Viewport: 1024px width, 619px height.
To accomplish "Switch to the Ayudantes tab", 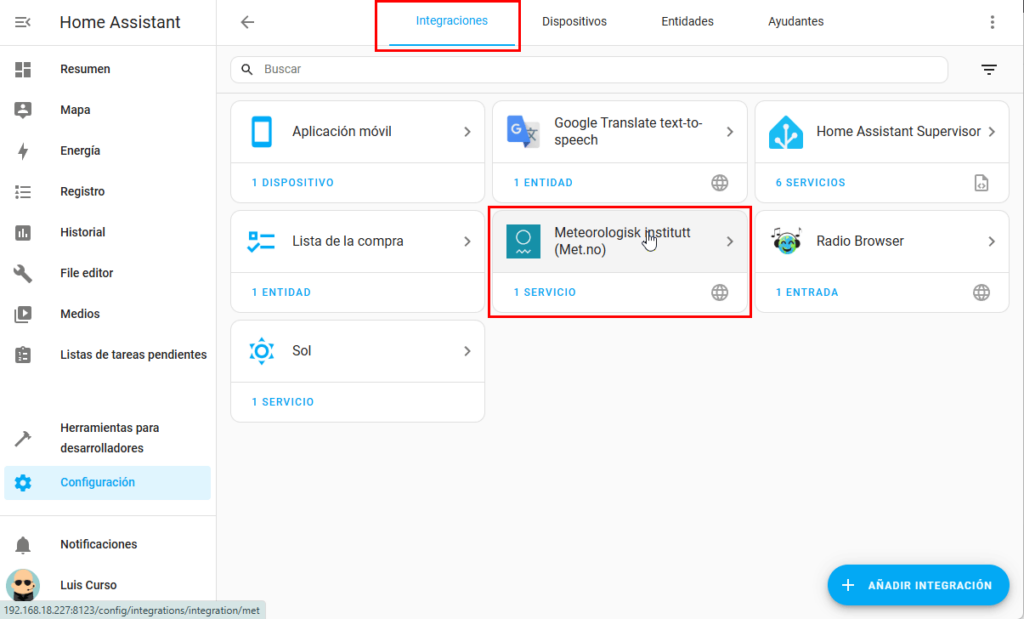I will point(796,22).
